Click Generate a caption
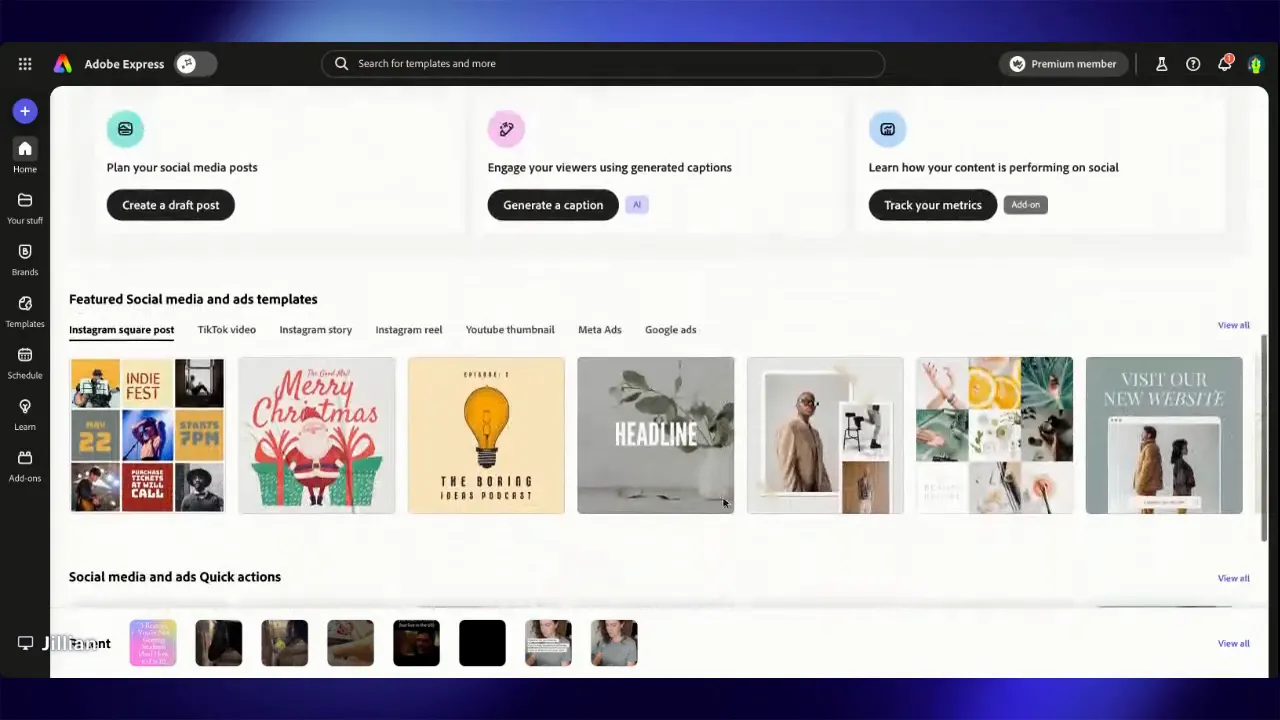The image size is (1280, 720). (553, 205)
